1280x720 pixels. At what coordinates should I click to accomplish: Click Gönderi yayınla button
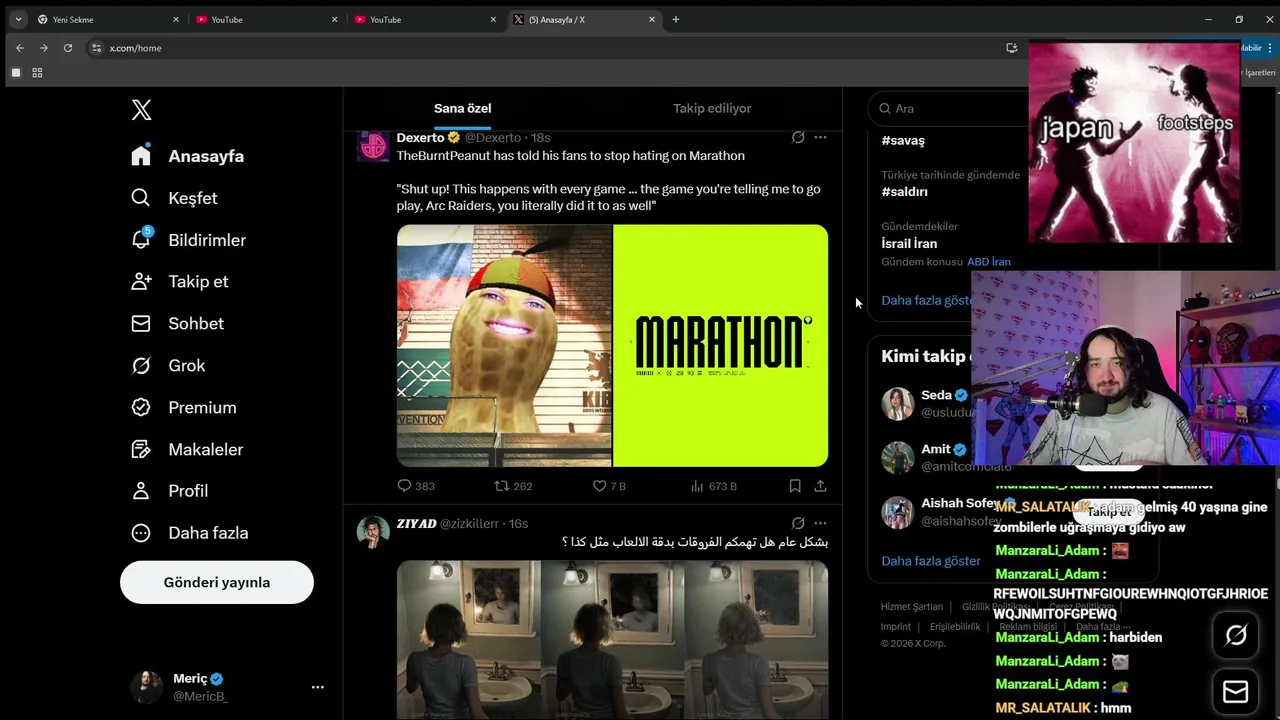tap(217, 582)
